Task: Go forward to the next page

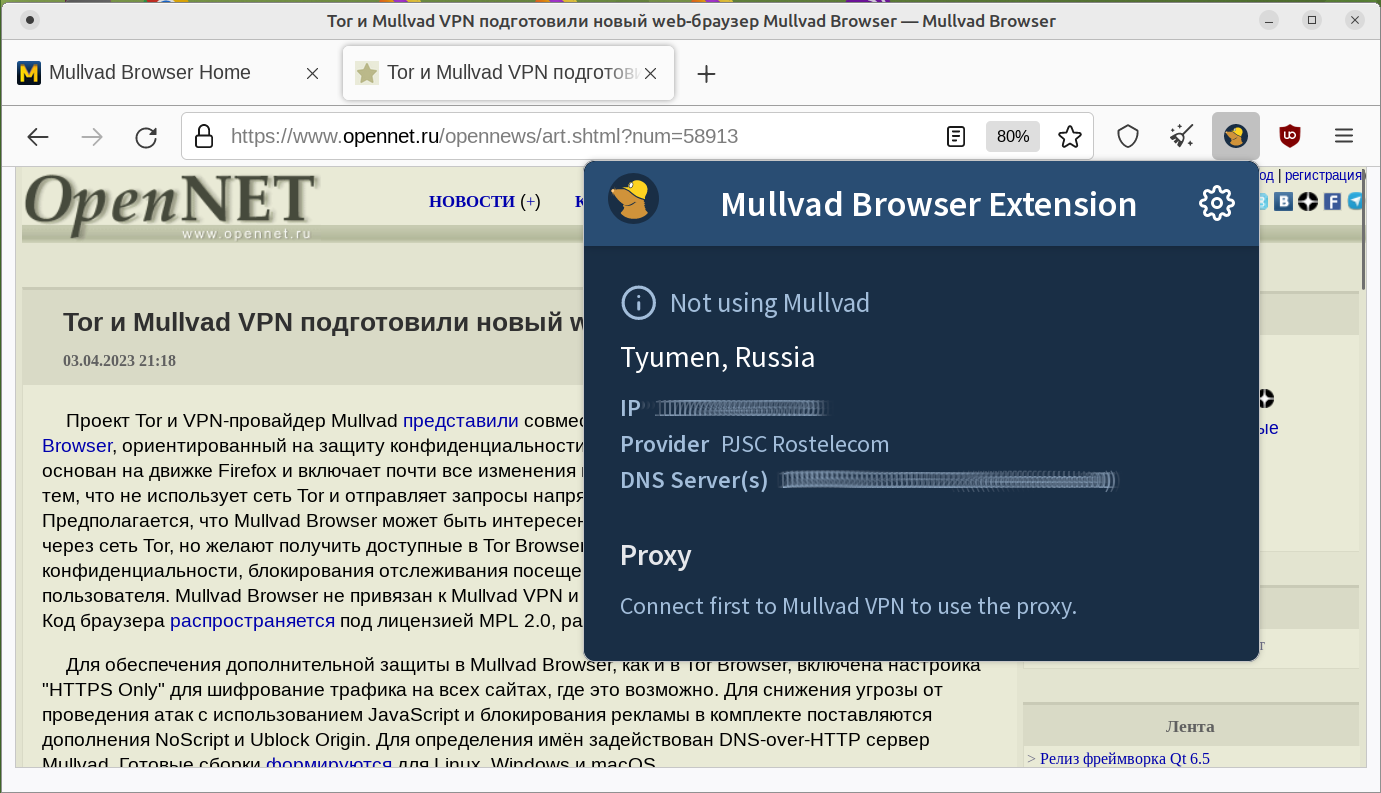Action: point(92,136)
